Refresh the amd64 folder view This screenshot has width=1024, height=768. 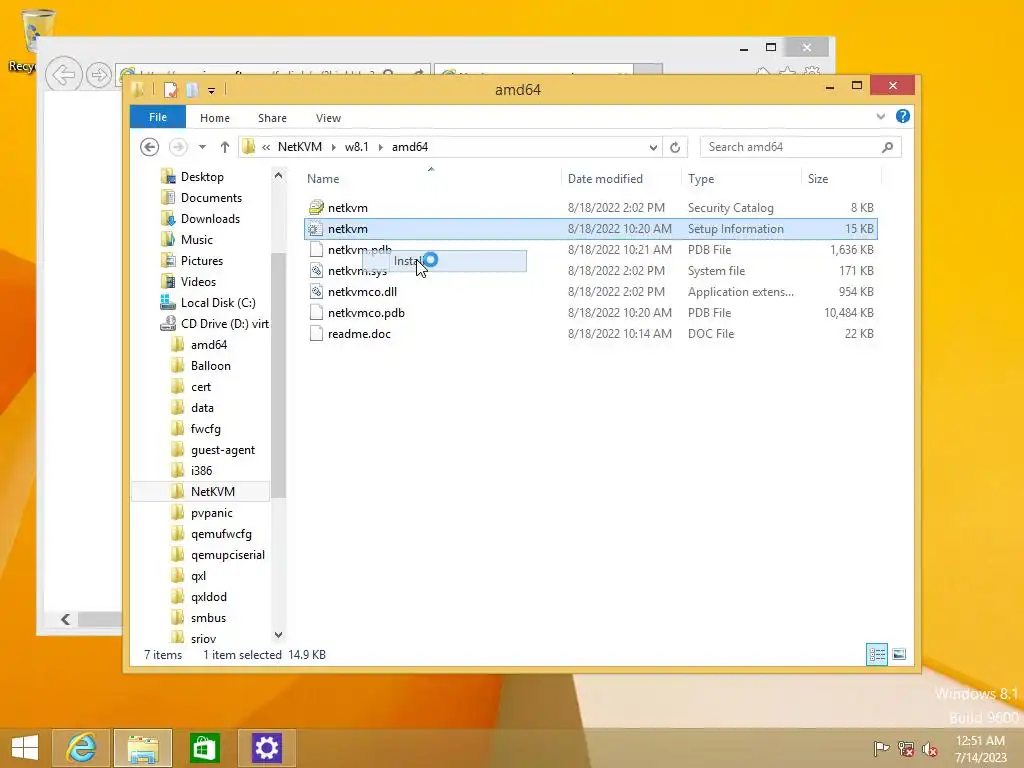point(675,147)
